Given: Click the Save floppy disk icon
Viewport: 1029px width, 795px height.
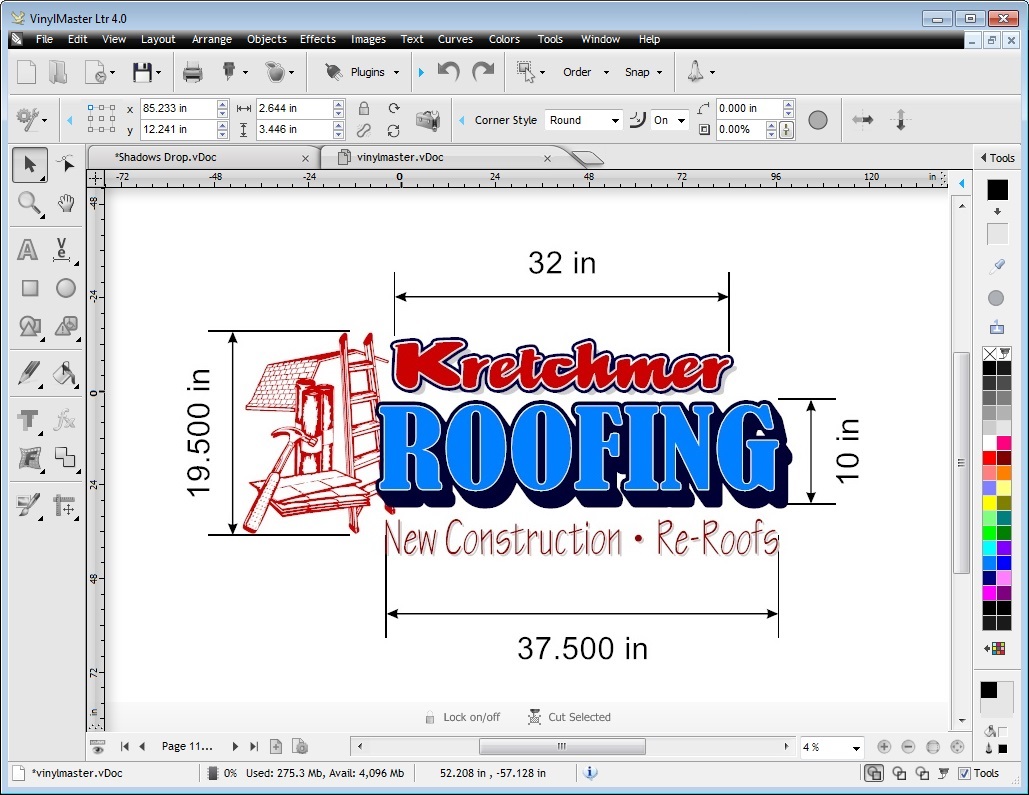Looking at the screenshot, I should [142, 72].
